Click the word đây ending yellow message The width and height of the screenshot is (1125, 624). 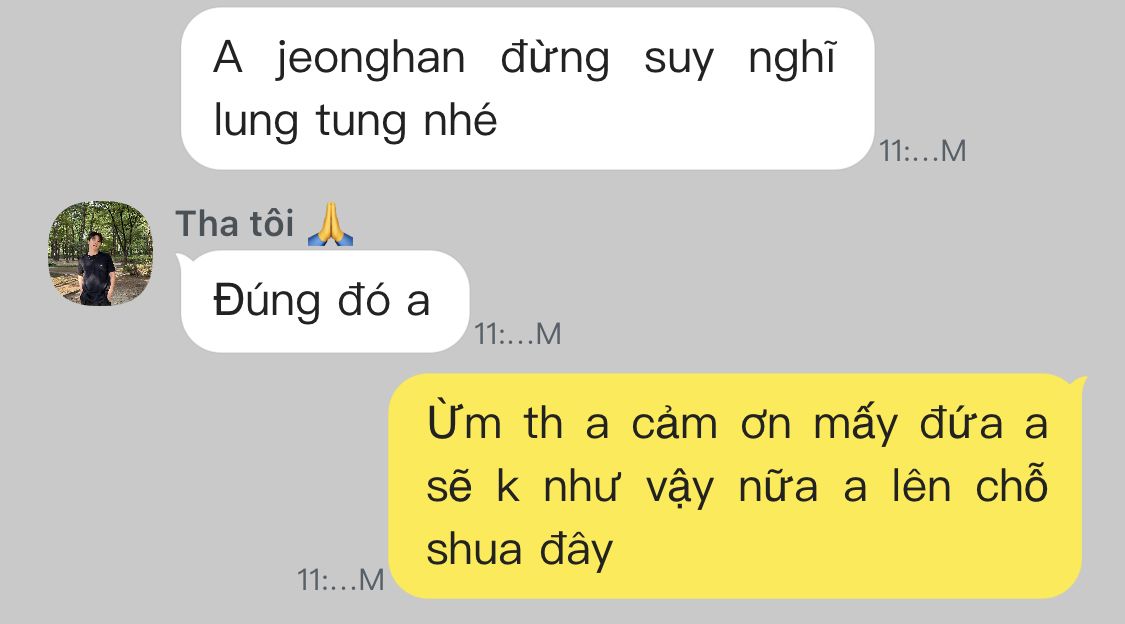pyautogui.click(x=576, y=550)
